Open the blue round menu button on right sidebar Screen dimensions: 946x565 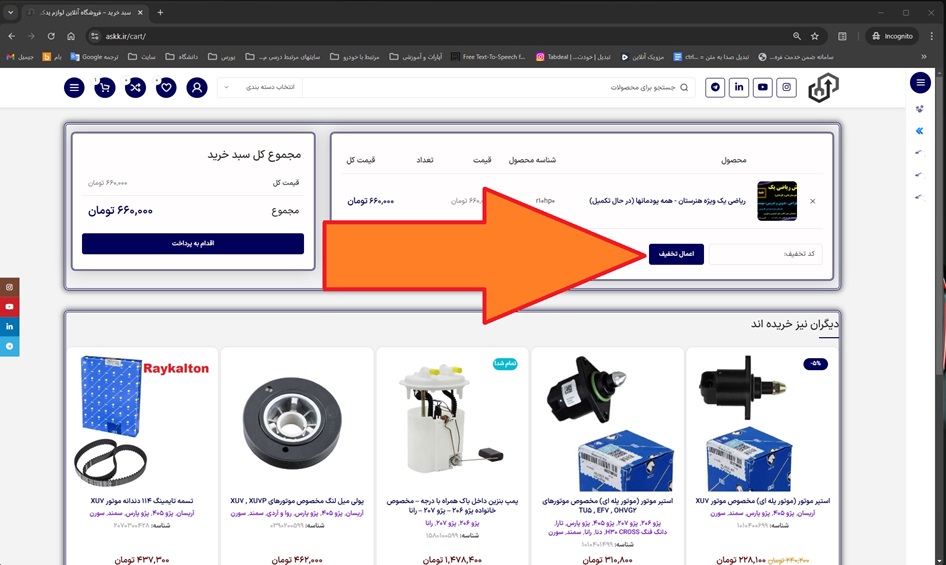point(920,83)
